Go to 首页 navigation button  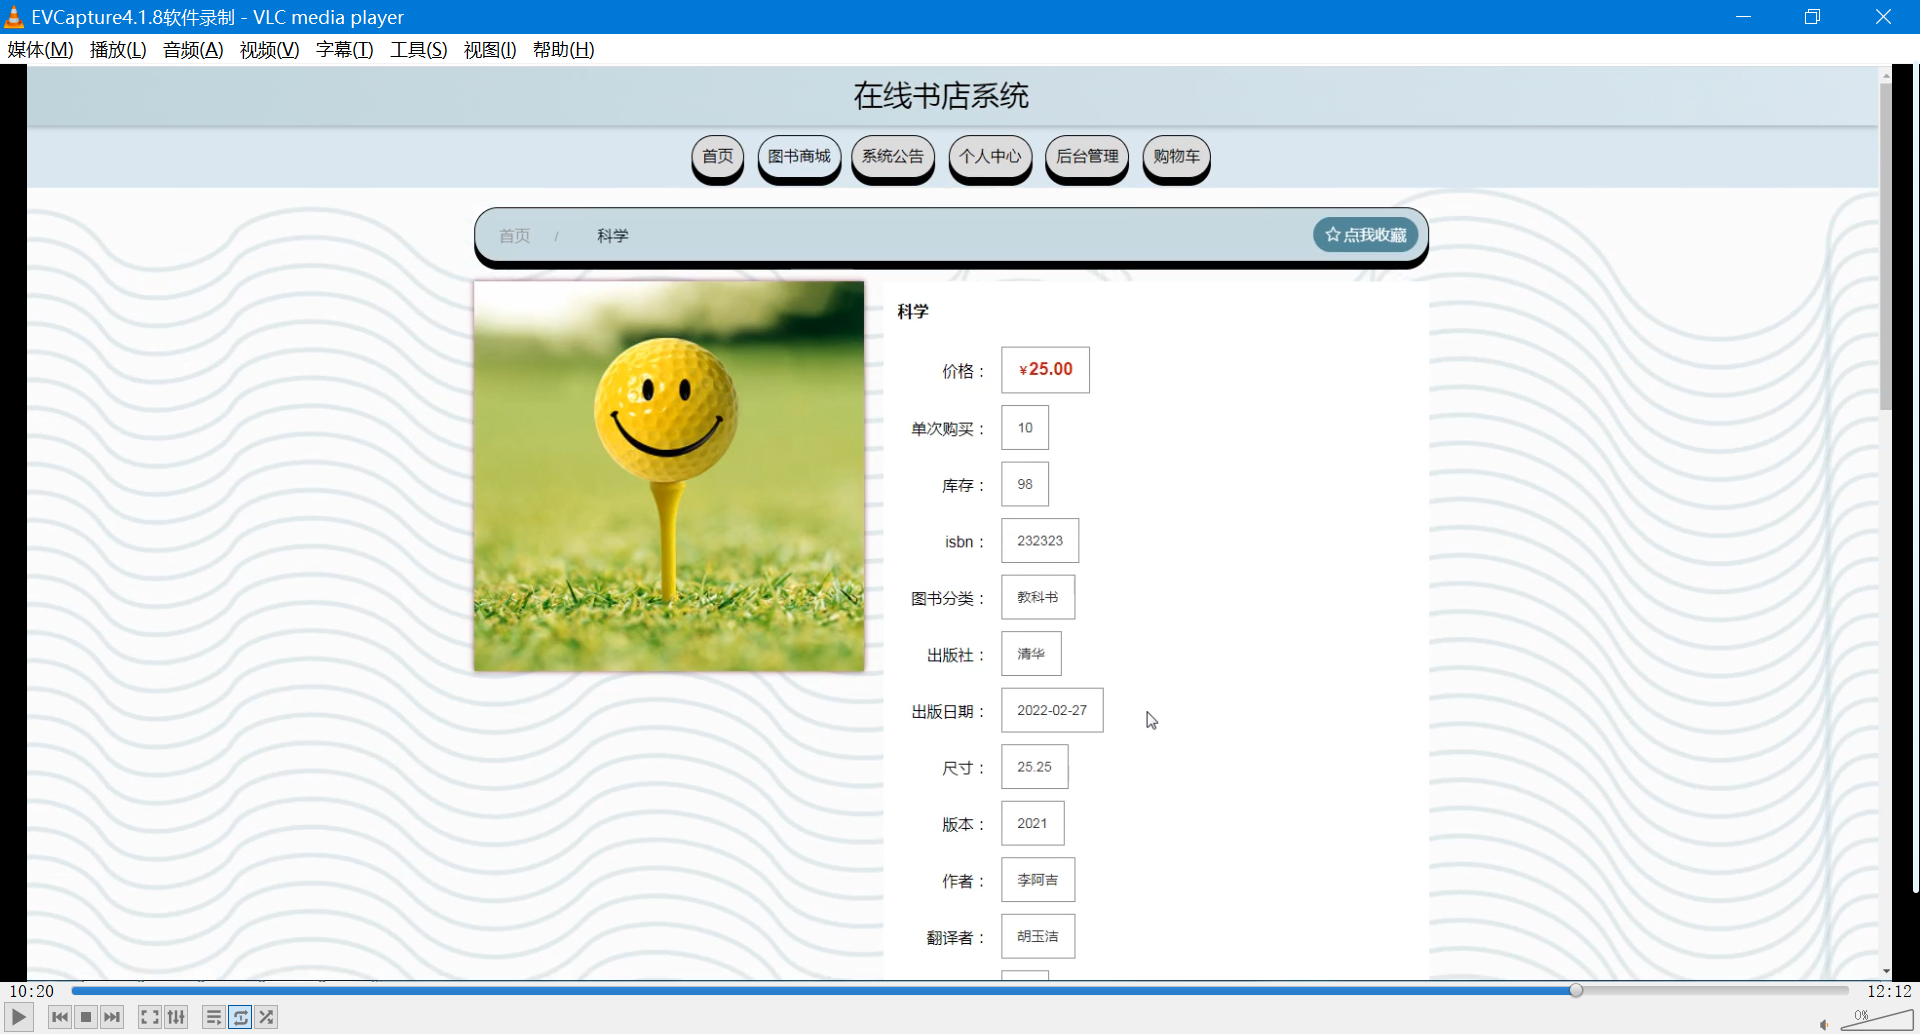tap(718, 157)
